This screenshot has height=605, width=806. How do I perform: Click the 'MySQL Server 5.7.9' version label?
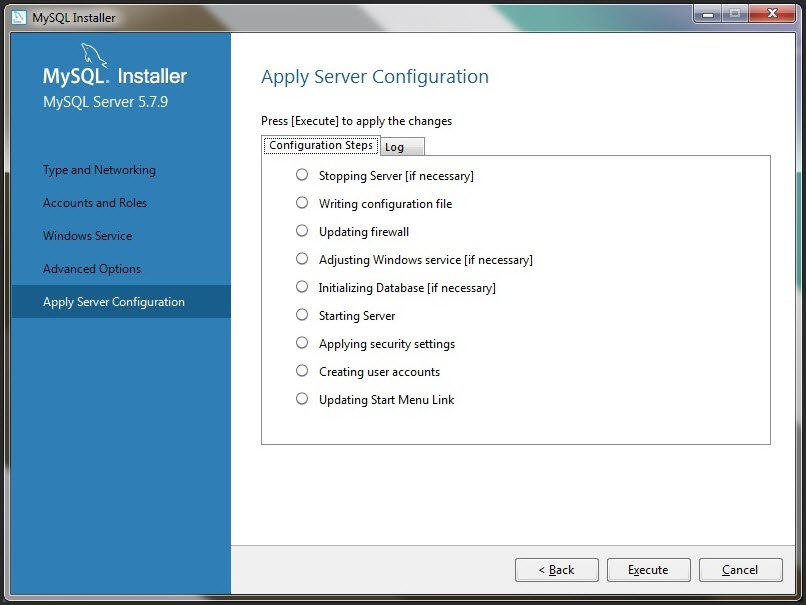tap(105, 102)
